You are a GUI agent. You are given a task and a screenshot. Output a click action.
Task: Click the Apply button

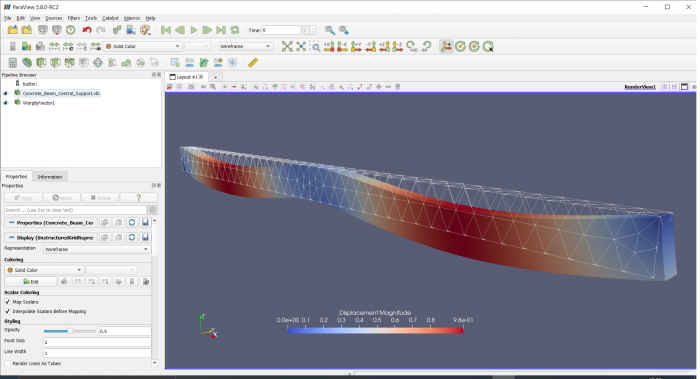tap(23, 198)
